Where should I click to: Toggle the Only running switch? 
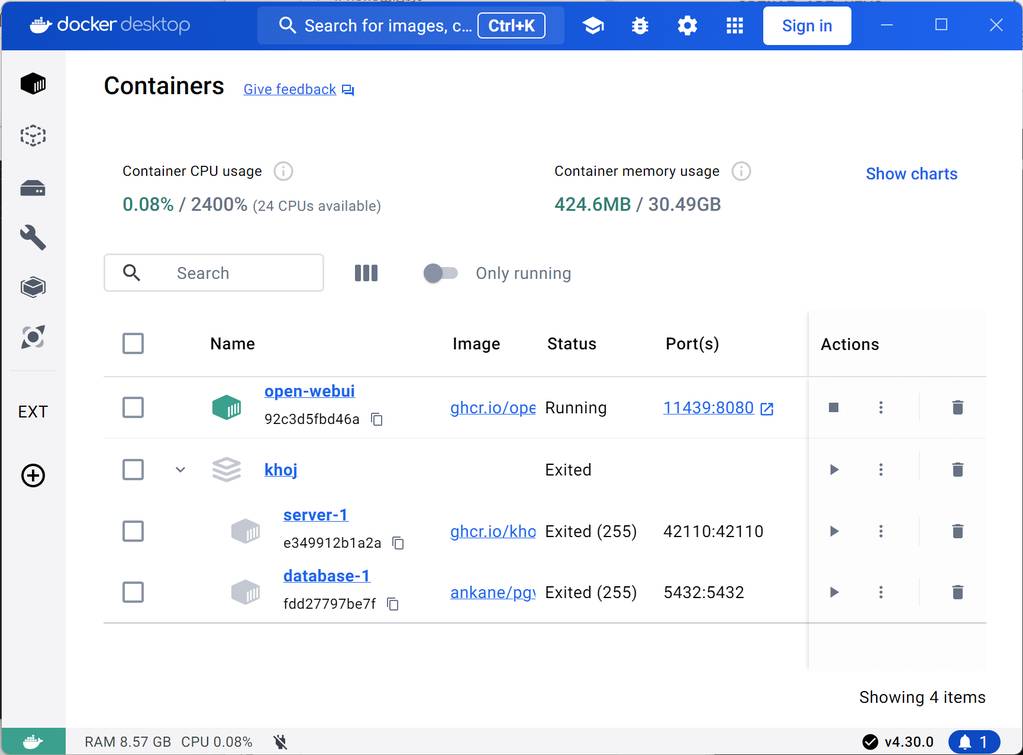tap(440, 273)
